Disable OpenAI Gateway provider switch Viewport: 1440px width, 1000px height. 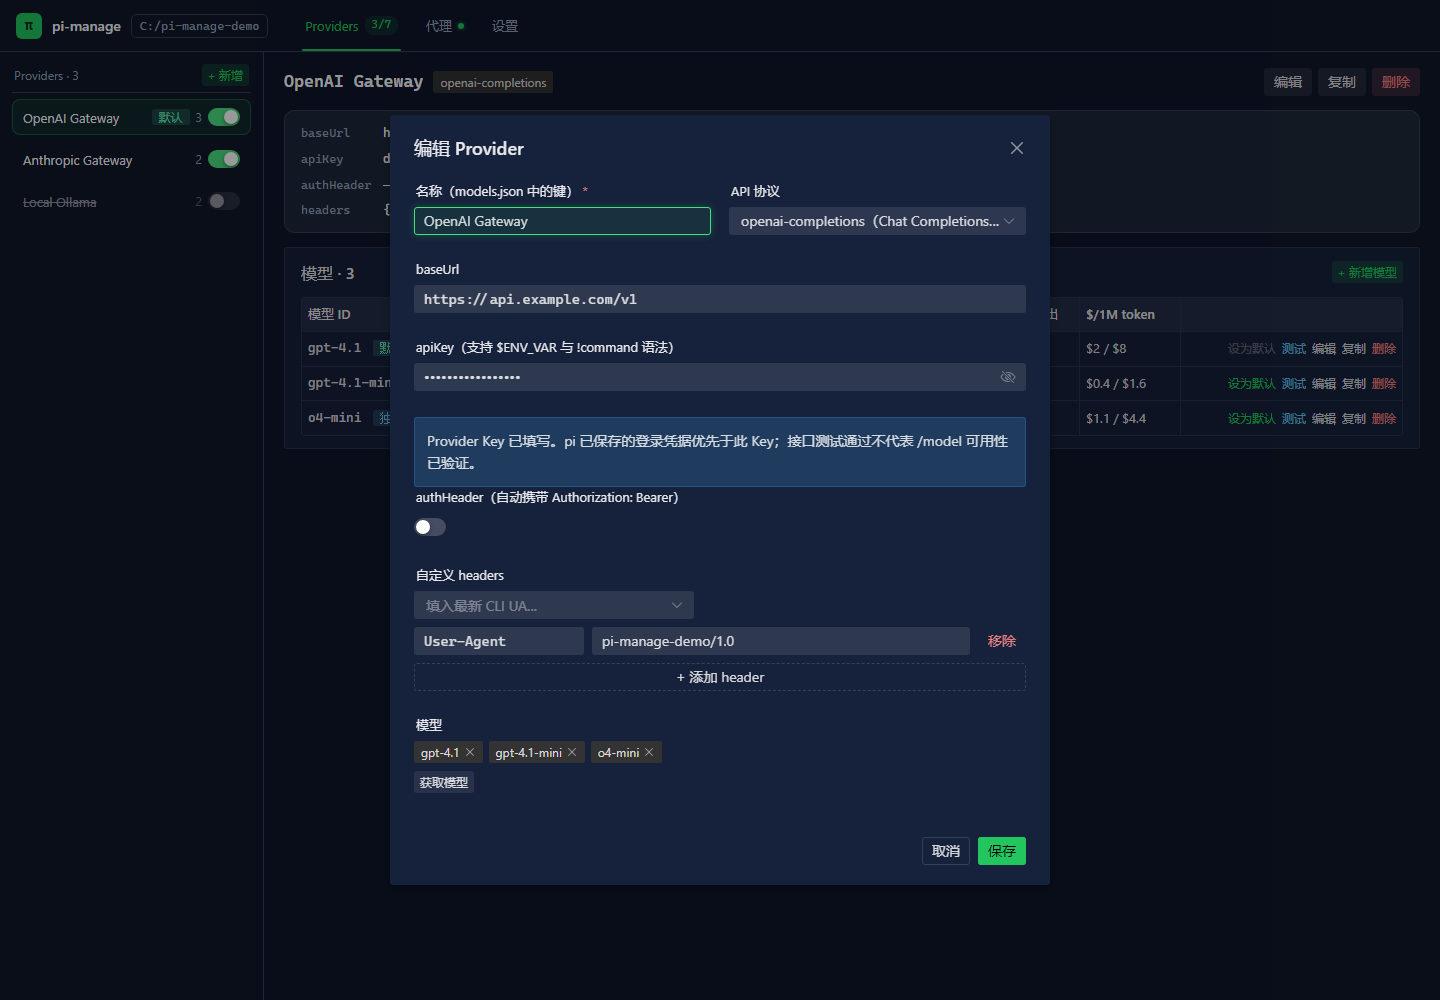coord(224,117)
